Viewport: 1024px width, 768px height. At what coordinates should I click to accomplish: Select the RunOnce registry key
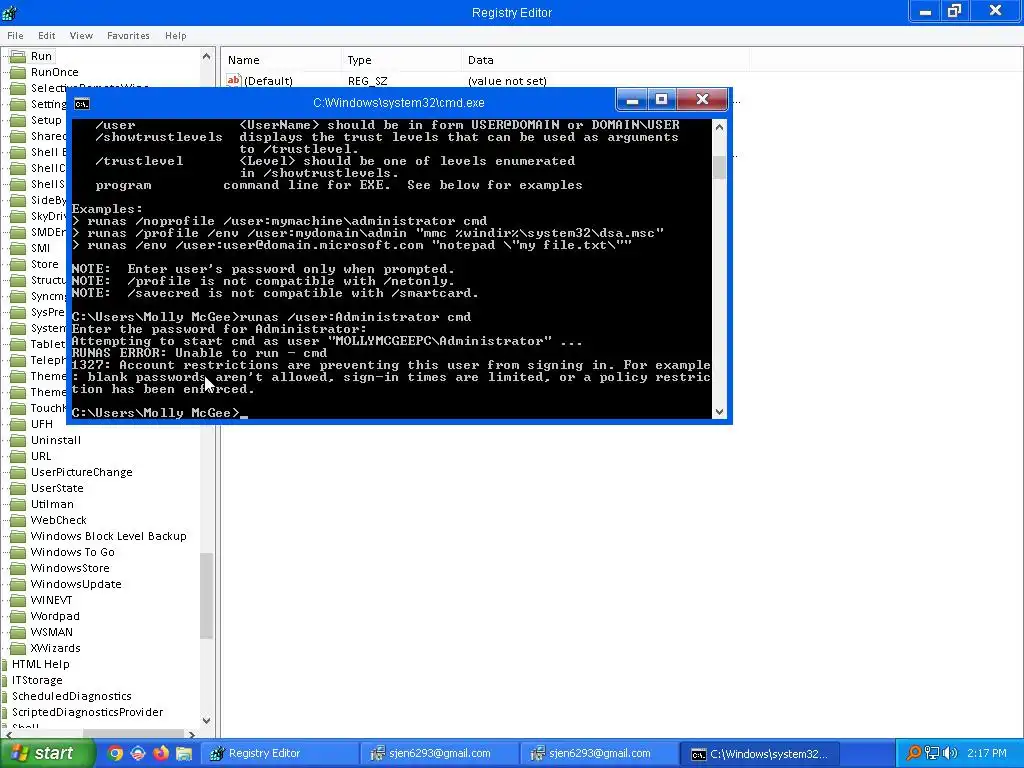54,72
